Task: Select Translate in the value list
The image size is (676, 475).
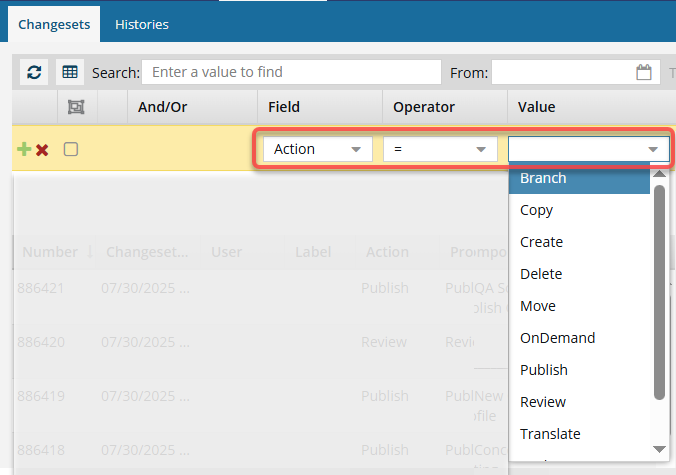Action: click(x=550, y=434)
